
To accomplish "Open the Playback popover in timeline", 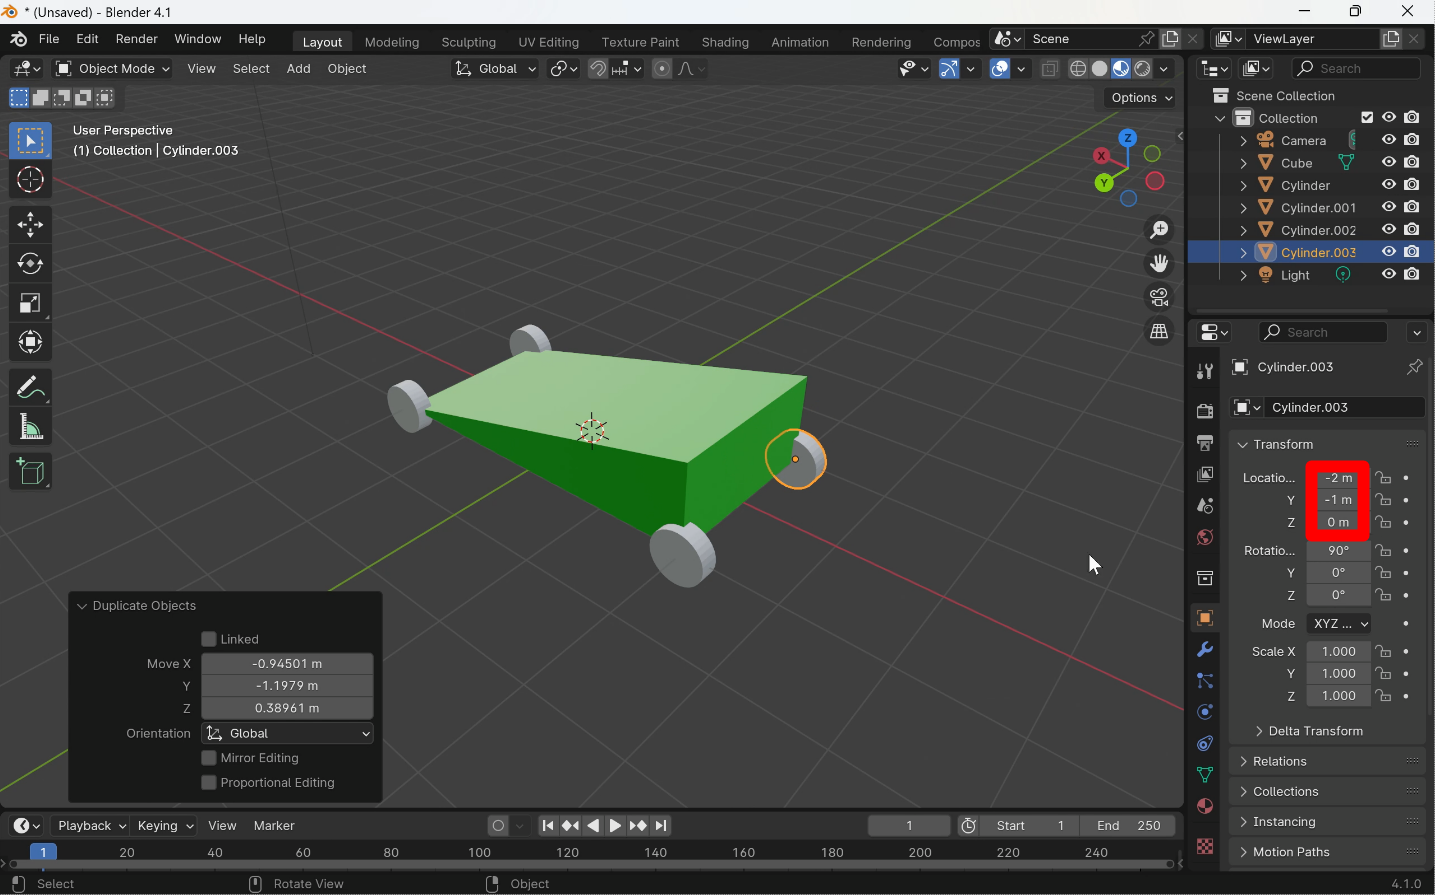I will coord(91,826).
